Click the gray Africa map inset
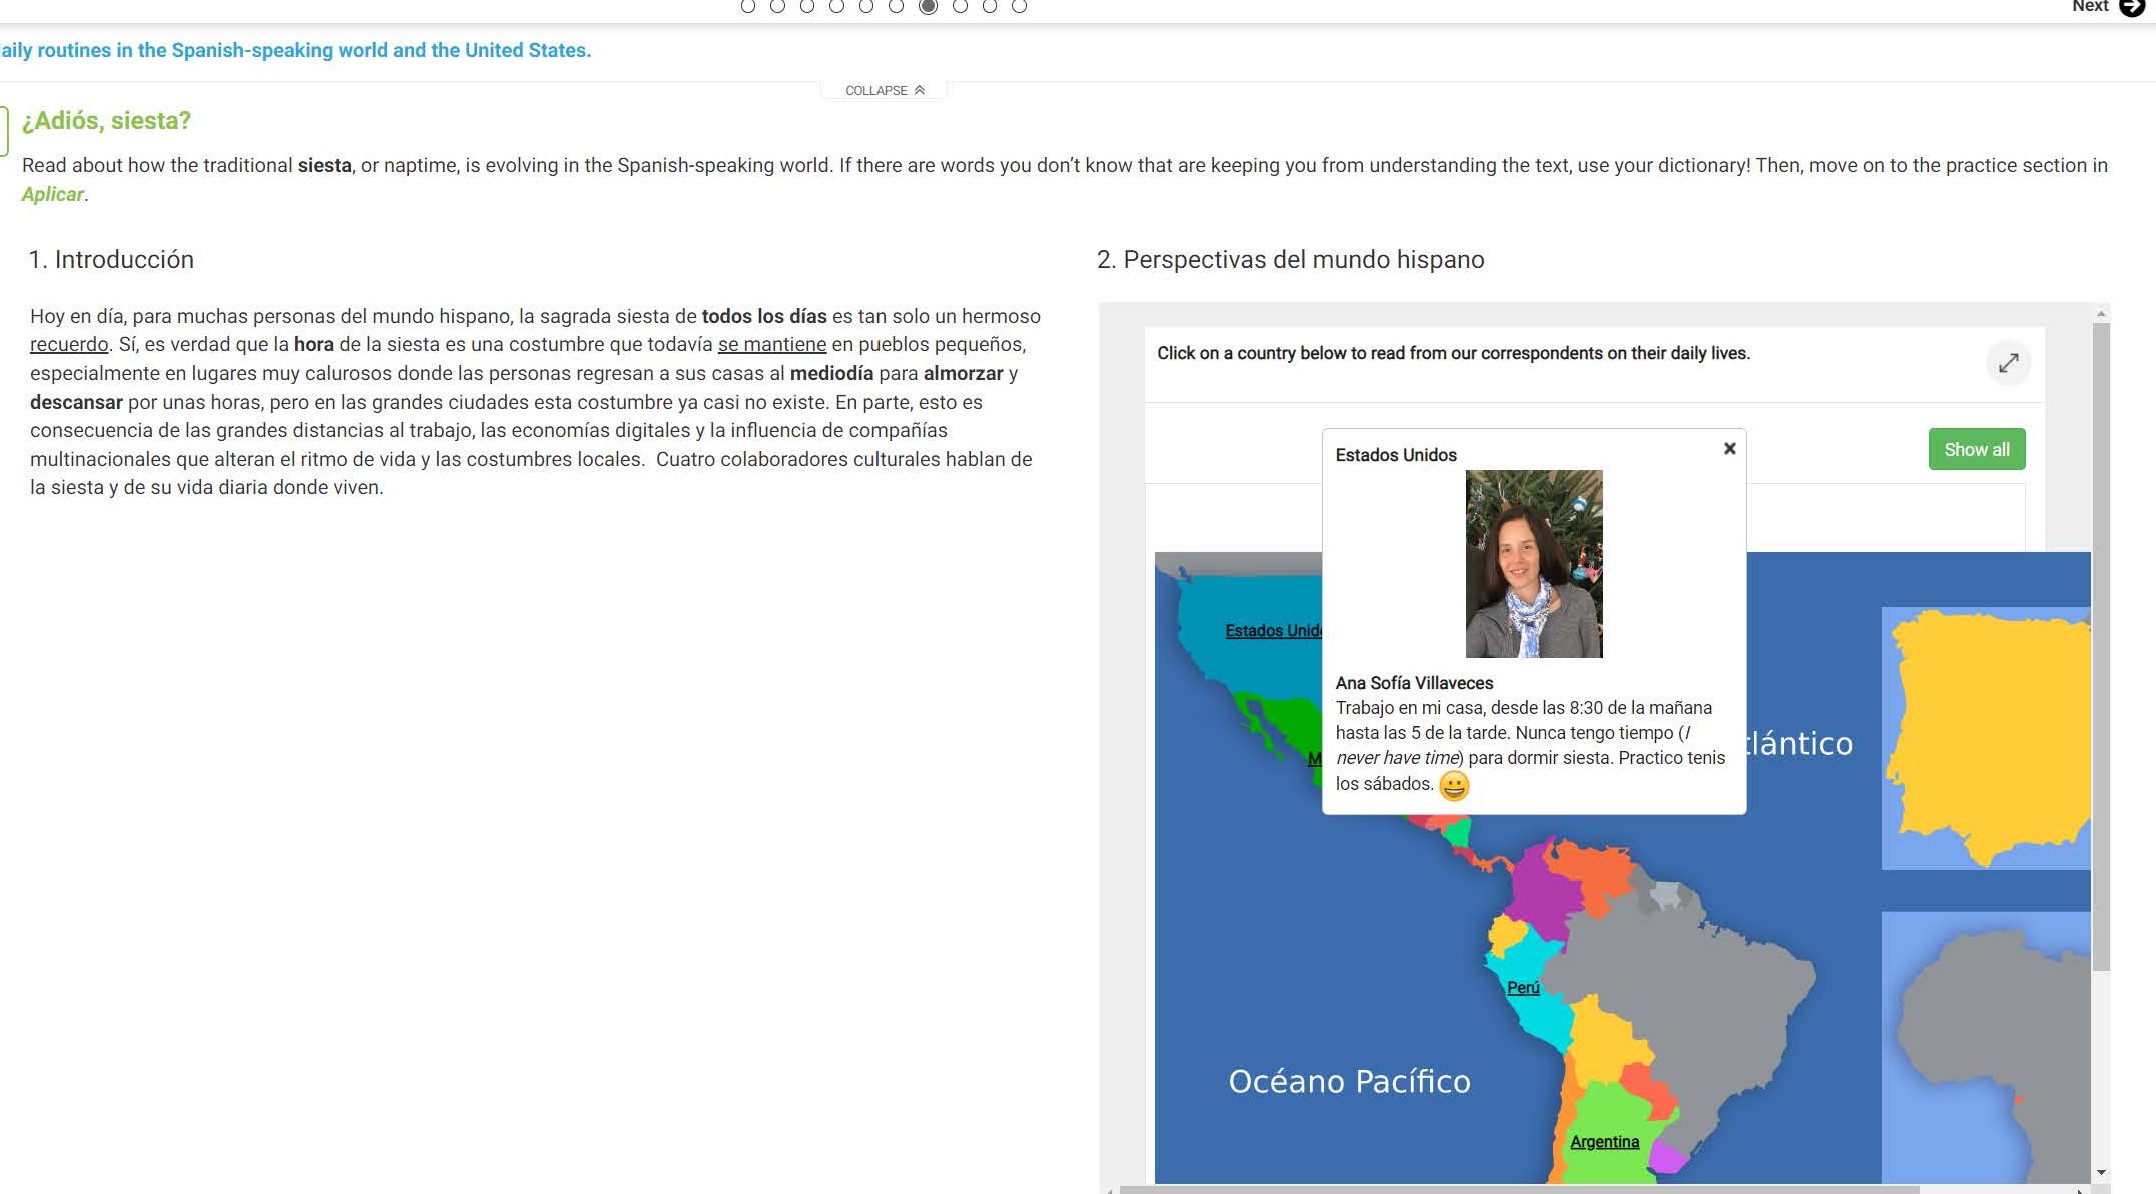 point(1986,1048)
